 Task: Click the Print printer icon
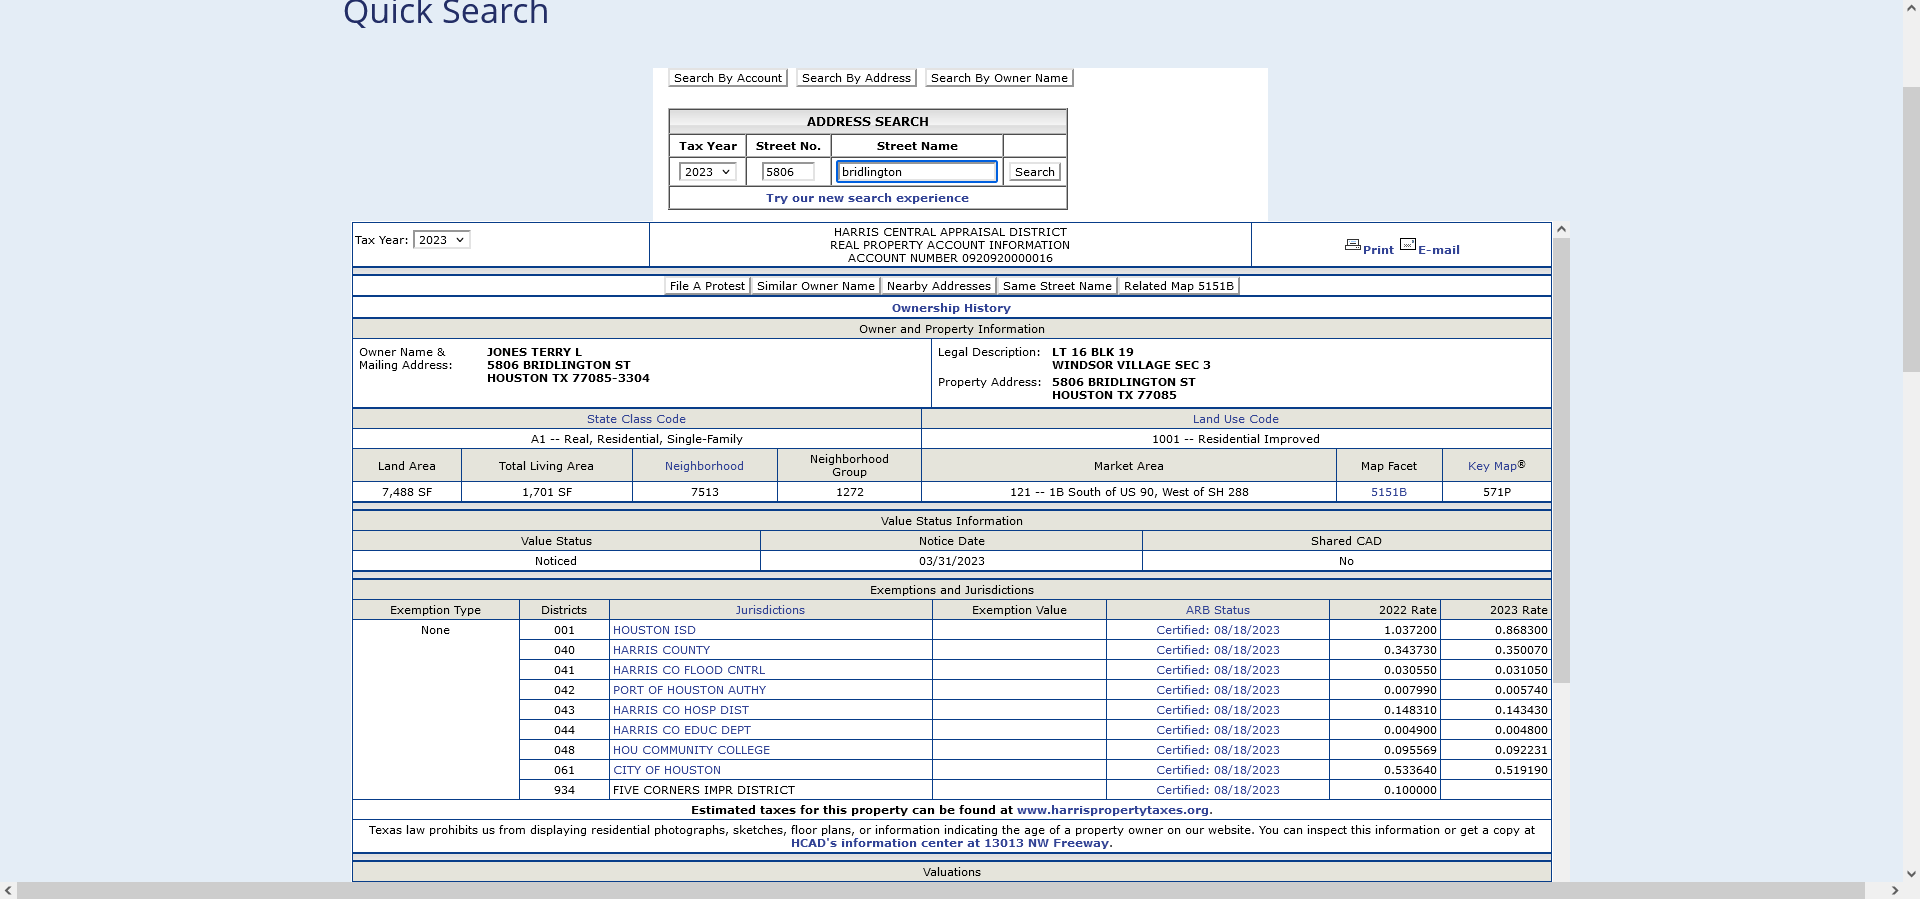(x=1352, y=245)
